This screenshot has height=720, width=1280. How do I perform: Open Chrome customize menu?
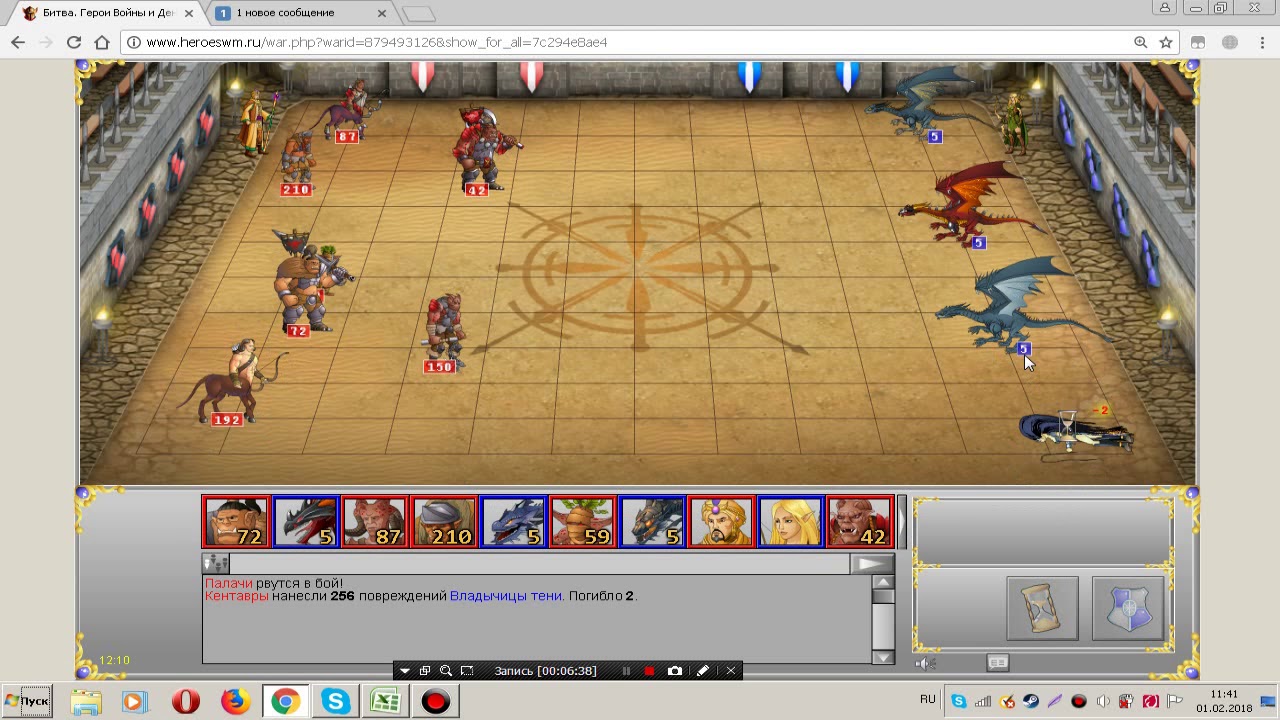1262,42
